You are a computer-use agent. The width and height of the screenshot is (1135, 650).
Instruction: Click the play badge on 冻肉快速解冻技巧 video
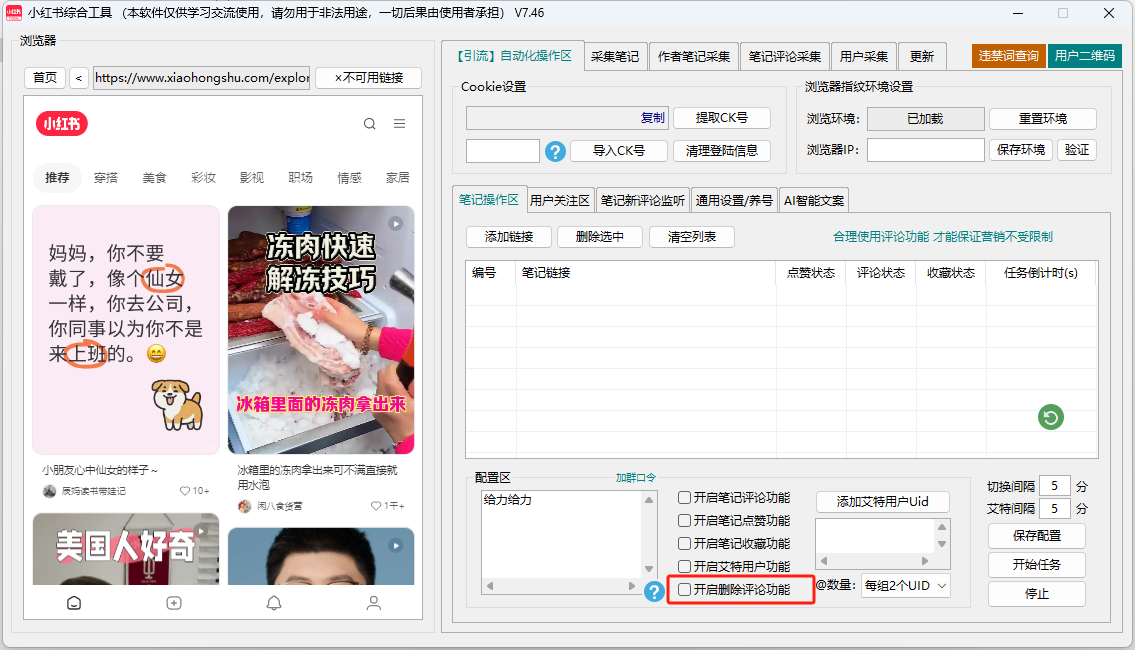395,224
